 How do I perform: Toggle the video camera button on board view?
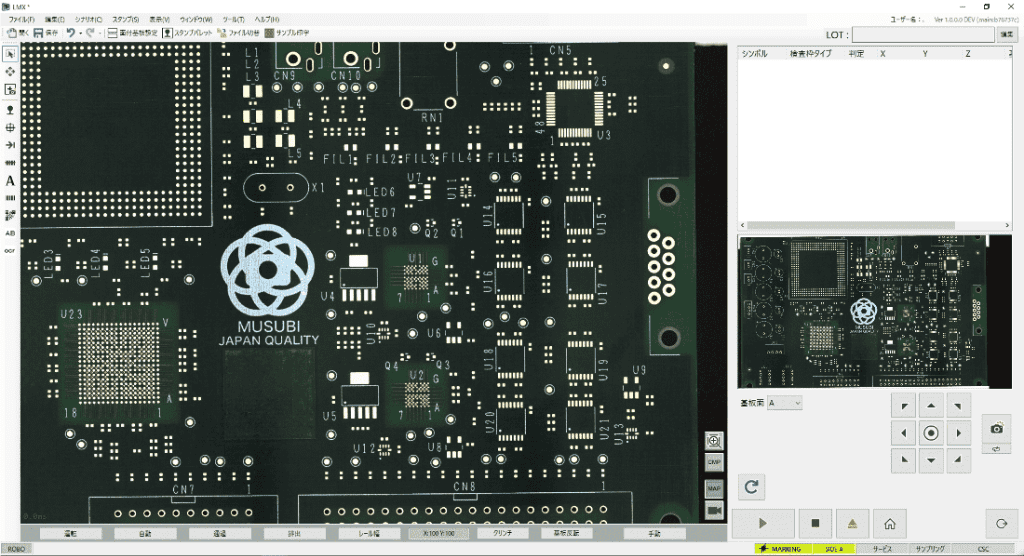tap(714, 510)
